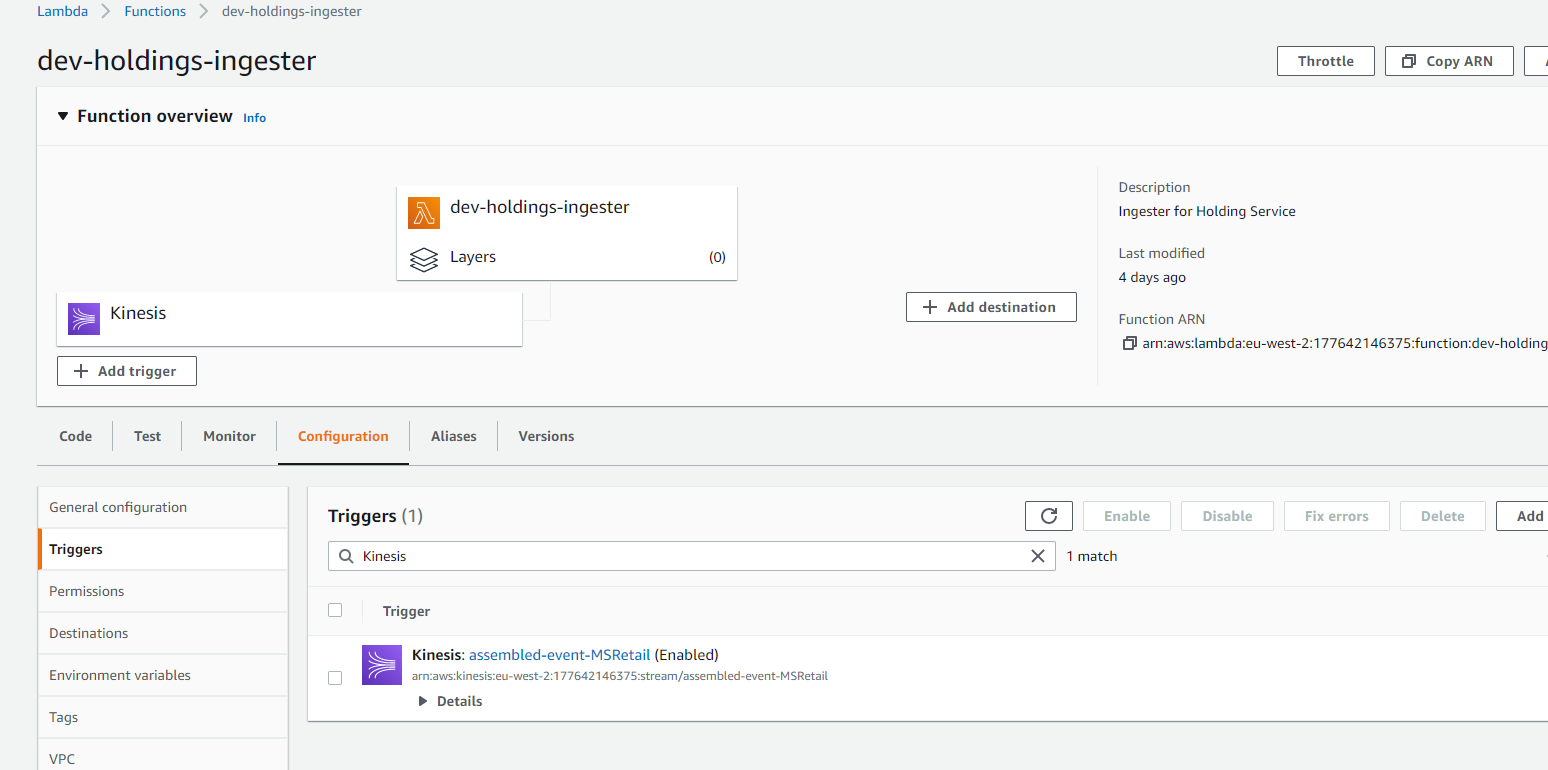The width and height of the screenshot is (1548, 770).
Task: Copy Function ARN using copy icon
Action: tap(1129, 343)
